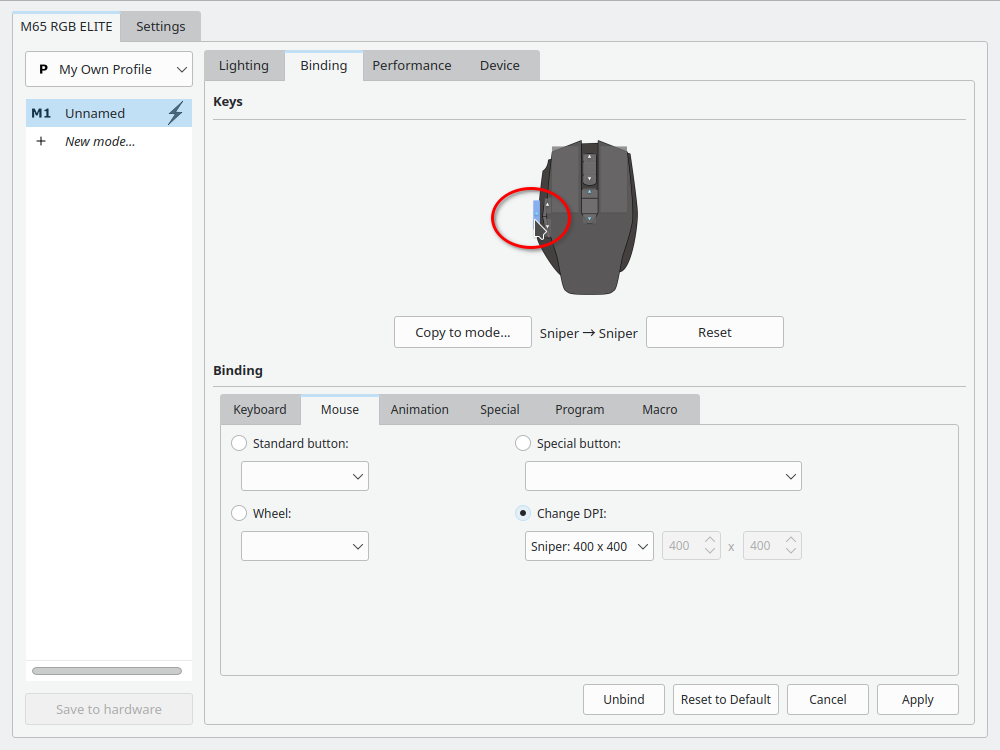Image resolution: width=1000 pixels, height=750 pixels.
Task: Select the middle button between the DPI arrows
Action: tap(589, 206)
